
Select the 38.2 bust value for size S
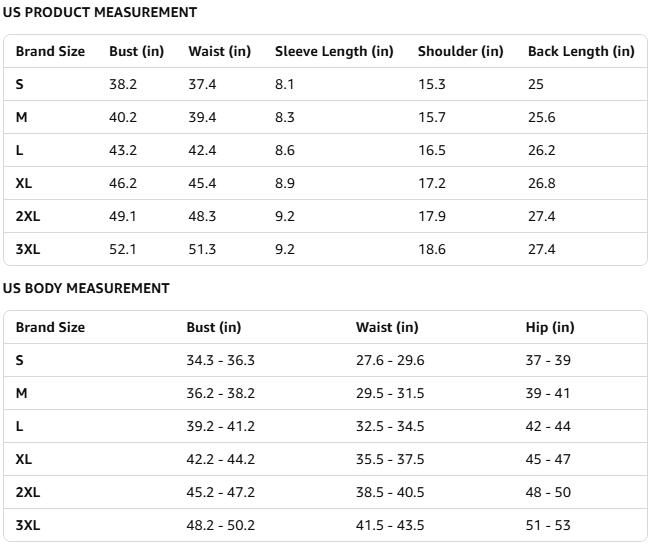[x=123, y=84]
